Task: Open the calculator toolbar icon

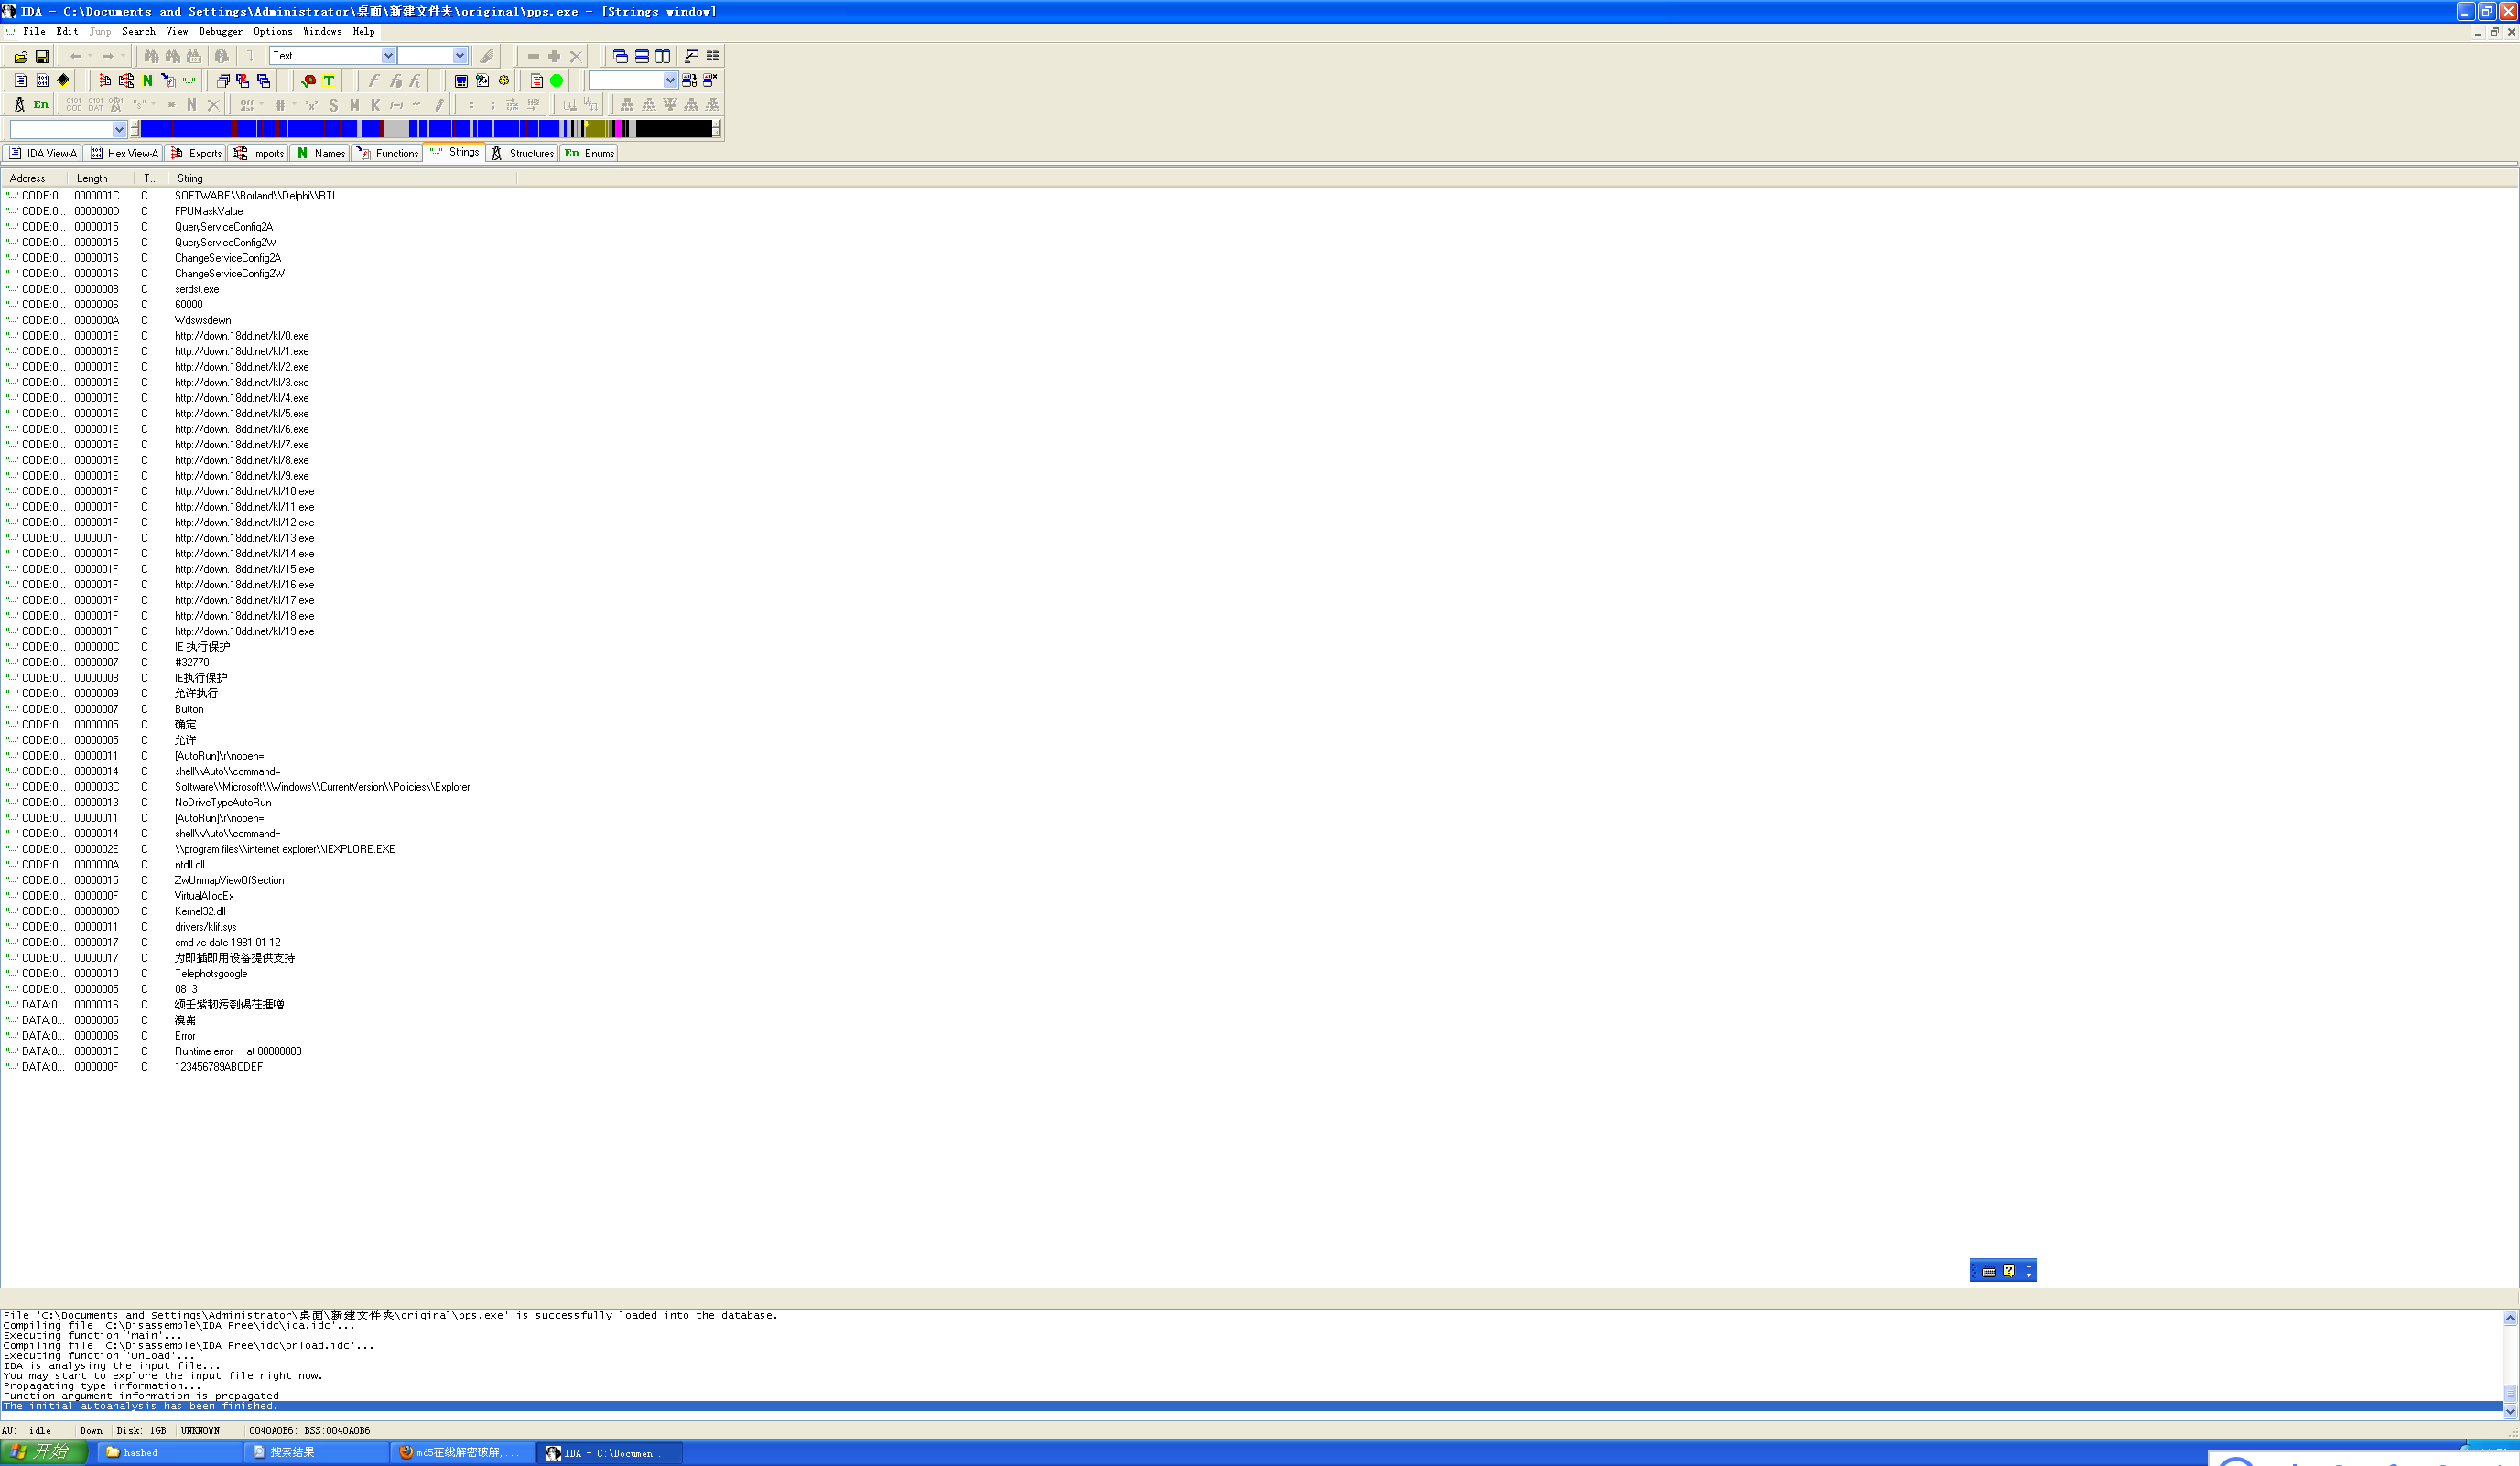Action: [461, 81]
